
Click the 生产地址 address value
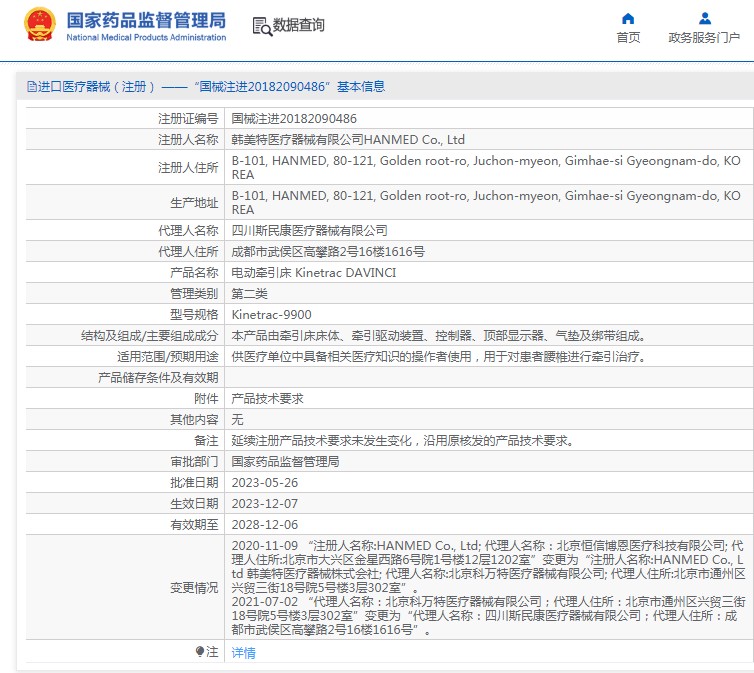click(486, 203)
